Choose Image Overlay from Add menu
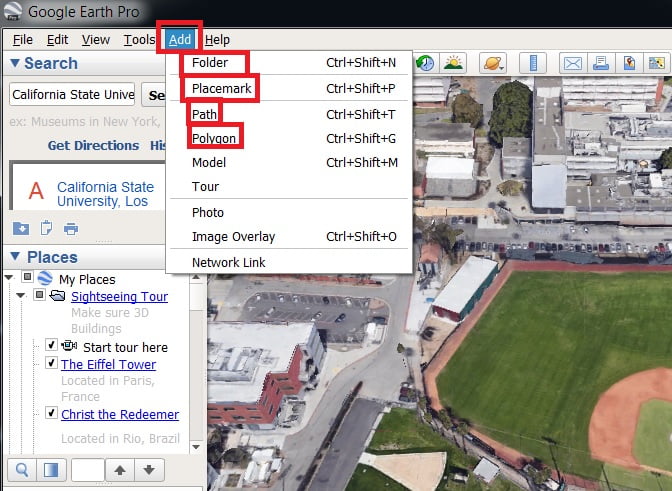The height and width of the screenshot is (491, 672). 289,237
